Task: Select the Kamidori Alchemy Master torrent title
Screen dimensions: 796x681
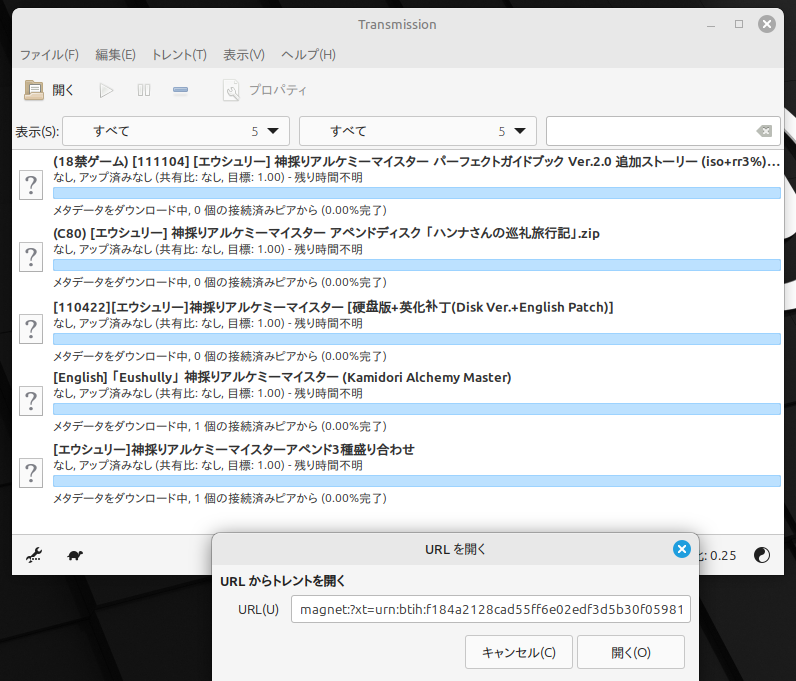Action: [282, 377]
